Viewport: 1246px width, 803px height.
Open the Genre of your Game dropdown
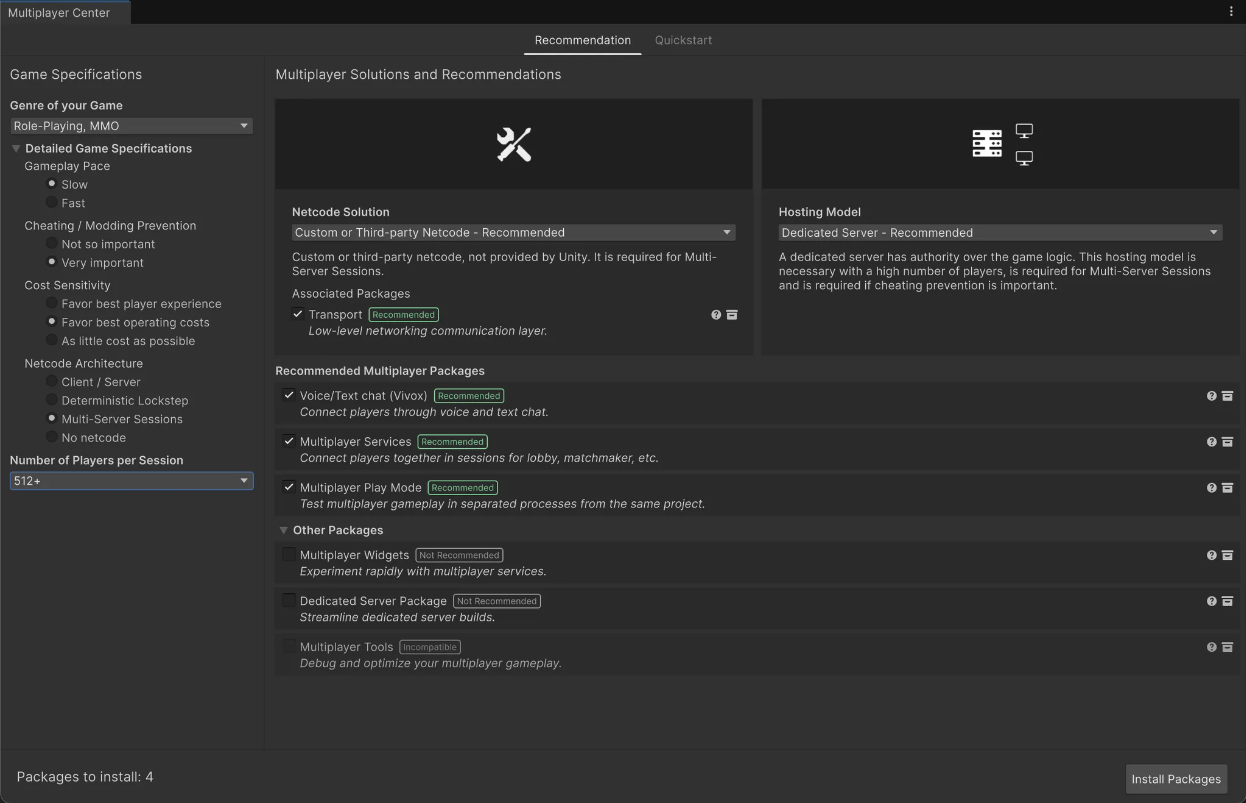tap(131, 125)
